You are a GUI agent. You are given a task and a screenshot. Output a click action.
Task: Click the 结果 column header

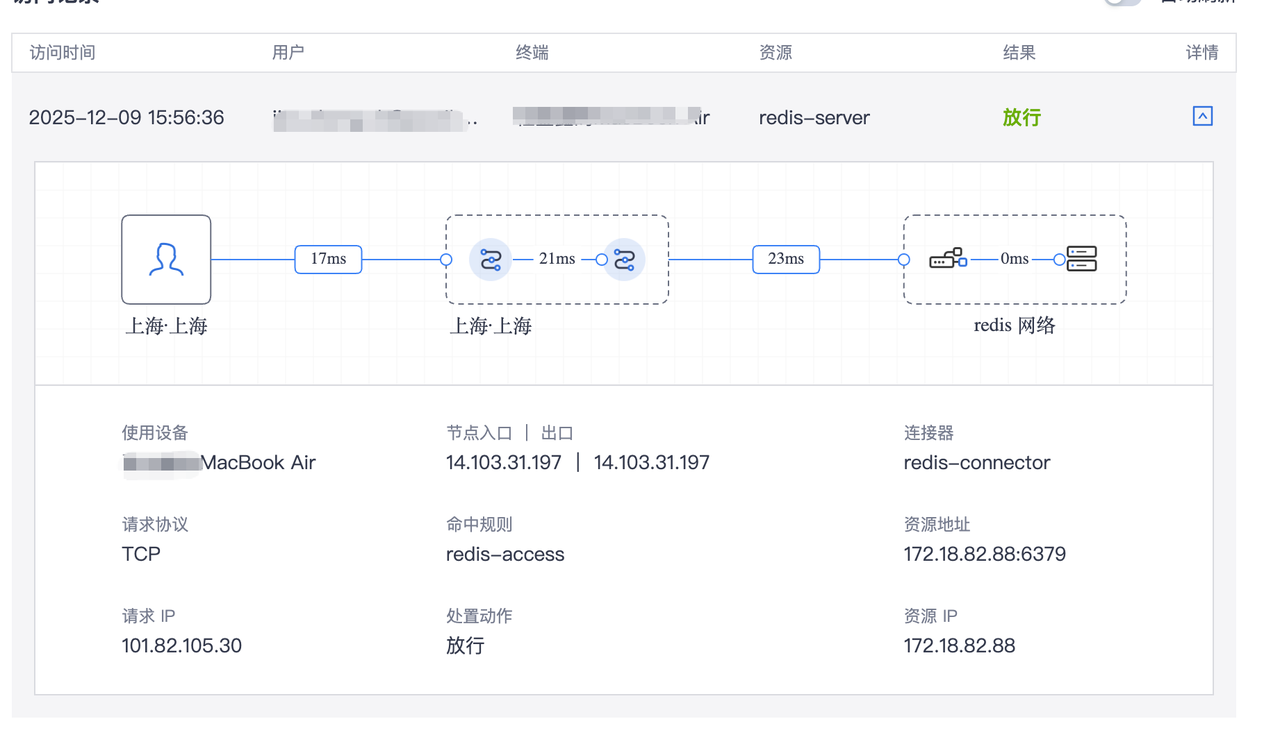[1019, 53]
